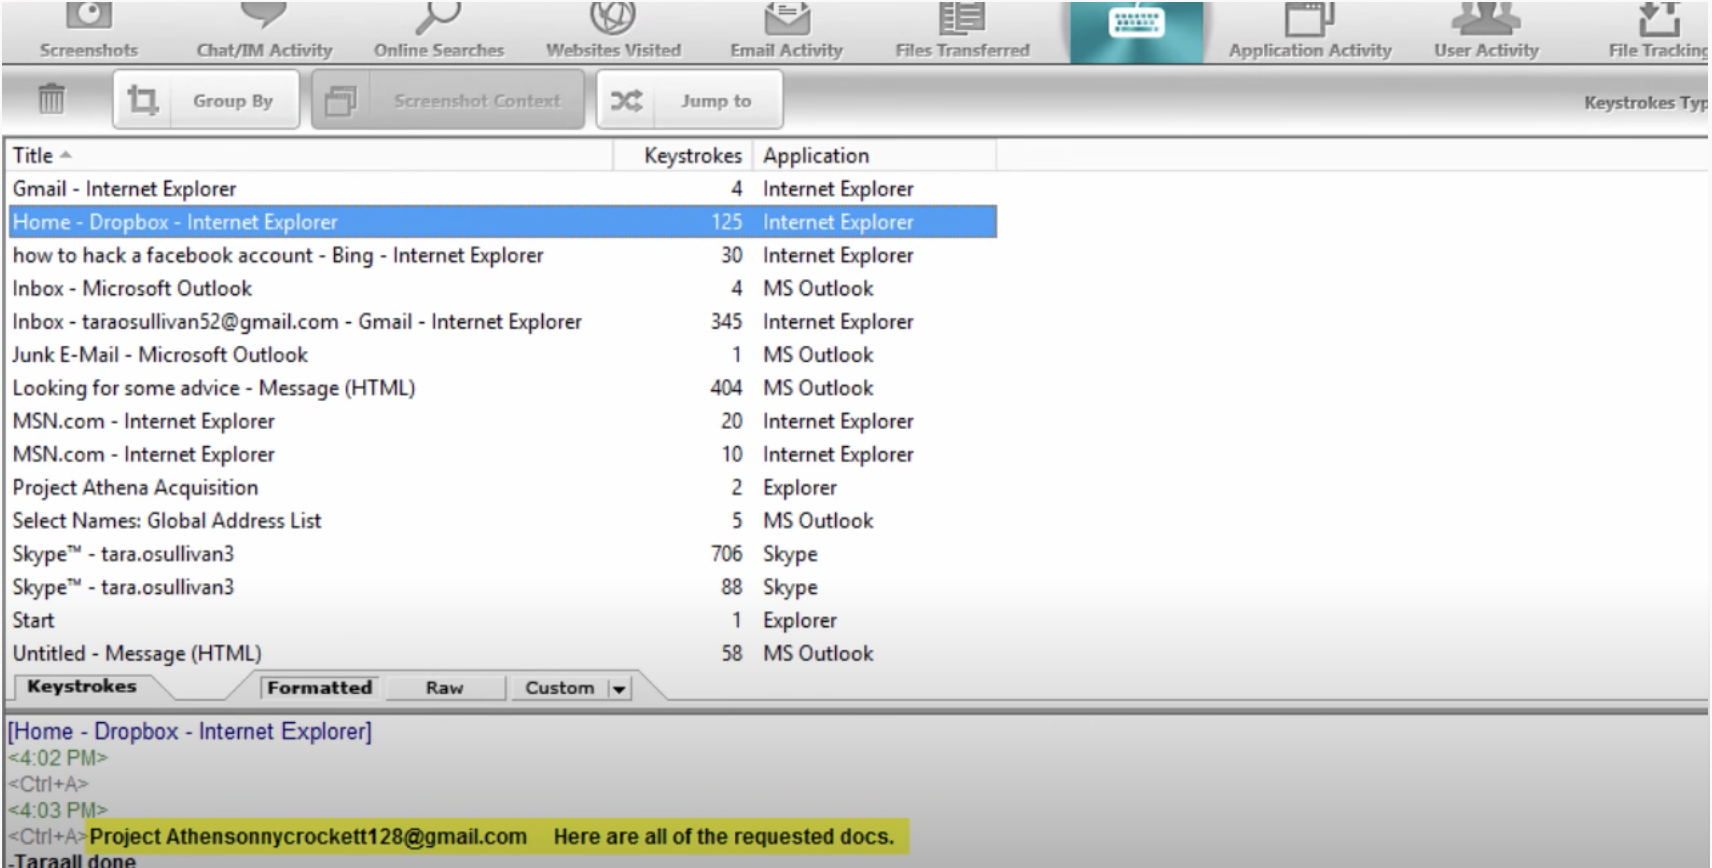Select Skype row with 706 keystrokes
Image resolution: width=1712 pixels, height=868 pixels.
(x=502, y=553)
